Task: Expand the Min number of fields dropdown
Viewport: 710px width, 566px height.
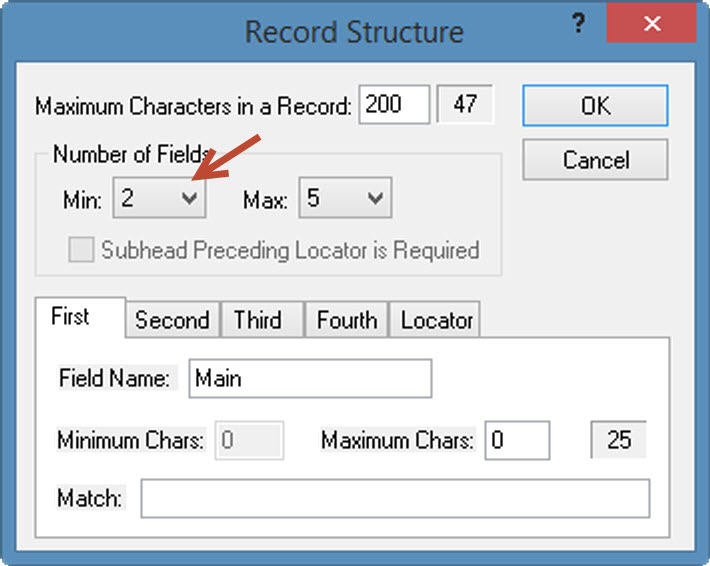Action: [x=189, y=199]
